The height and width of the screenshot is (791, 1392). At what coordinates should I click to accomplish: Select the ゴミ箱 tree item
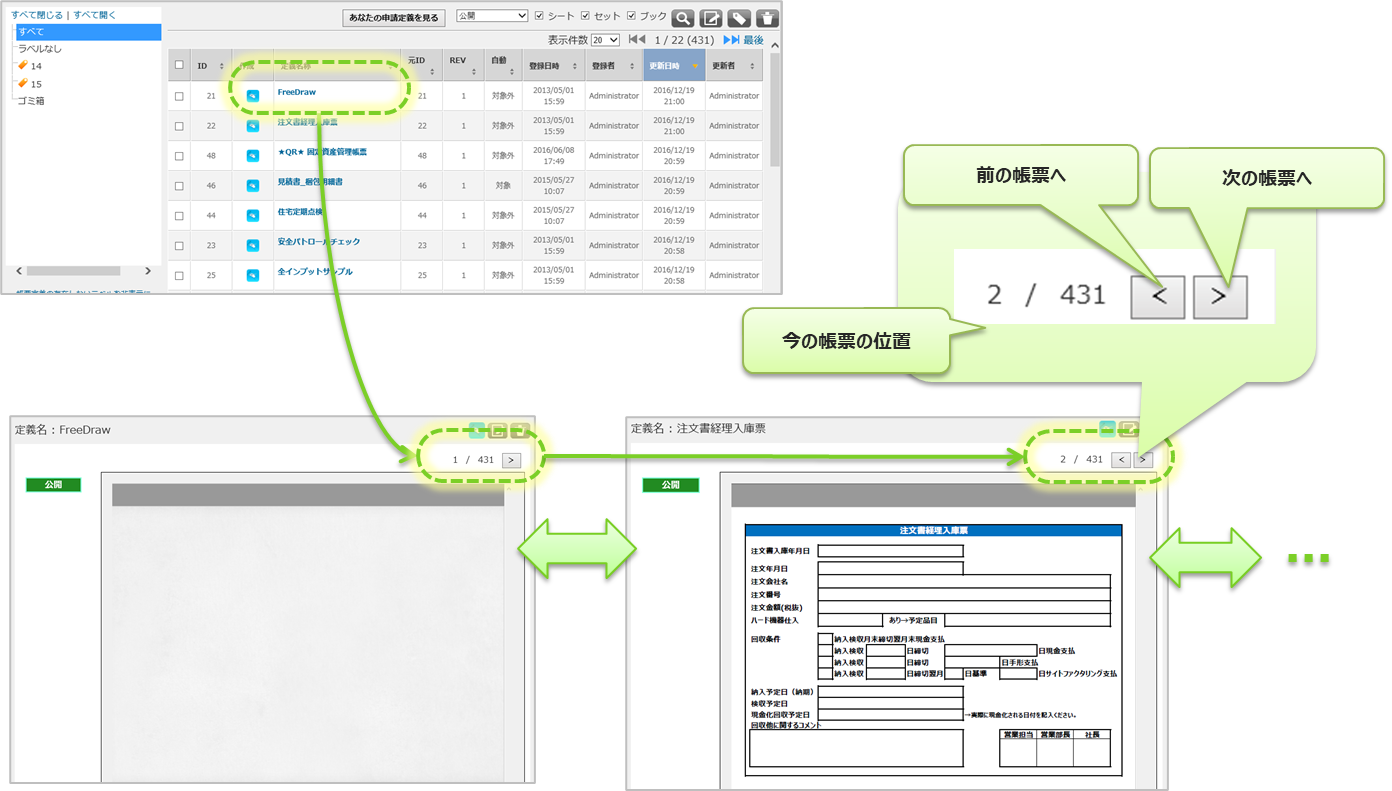(31, 101)
